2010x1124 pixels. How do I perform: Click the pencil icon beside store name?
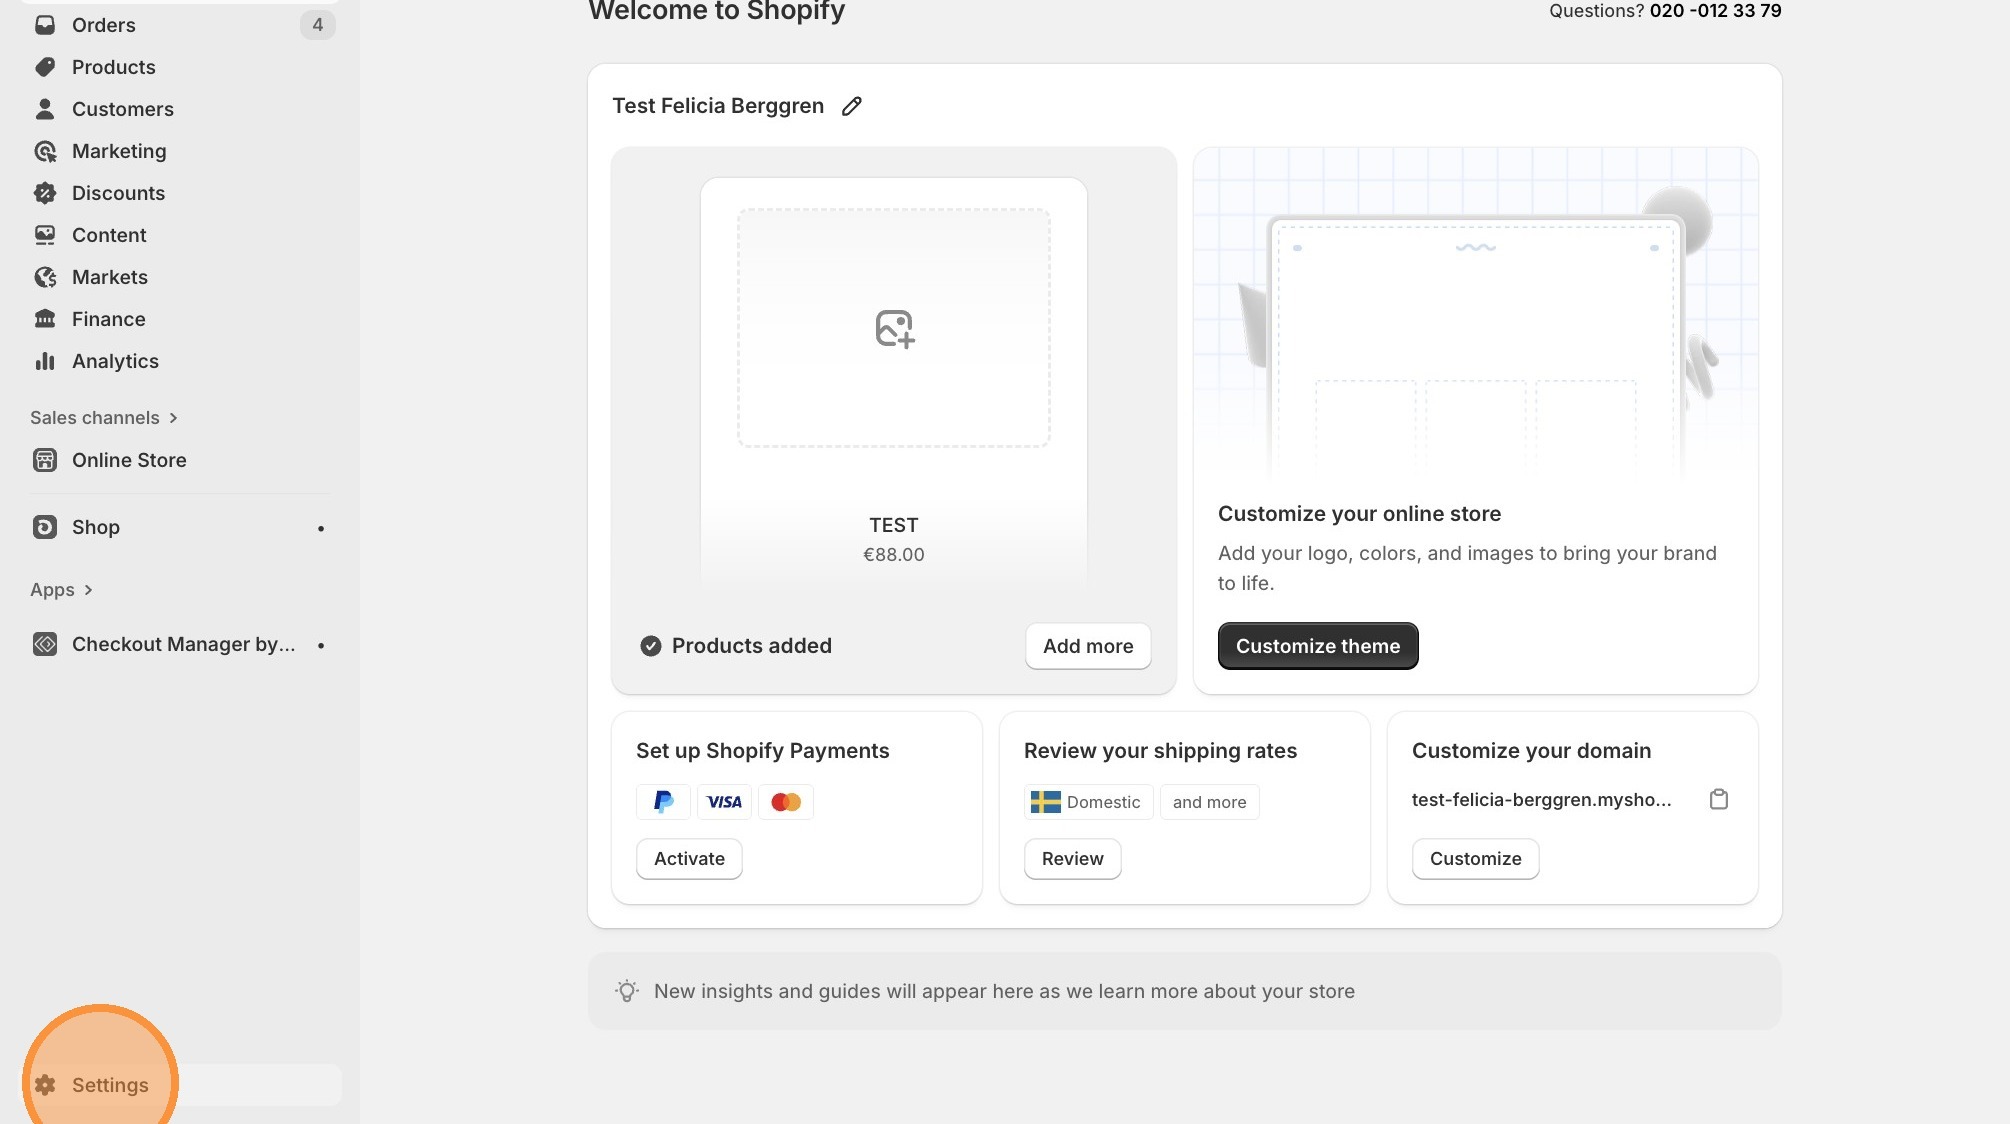851,106
